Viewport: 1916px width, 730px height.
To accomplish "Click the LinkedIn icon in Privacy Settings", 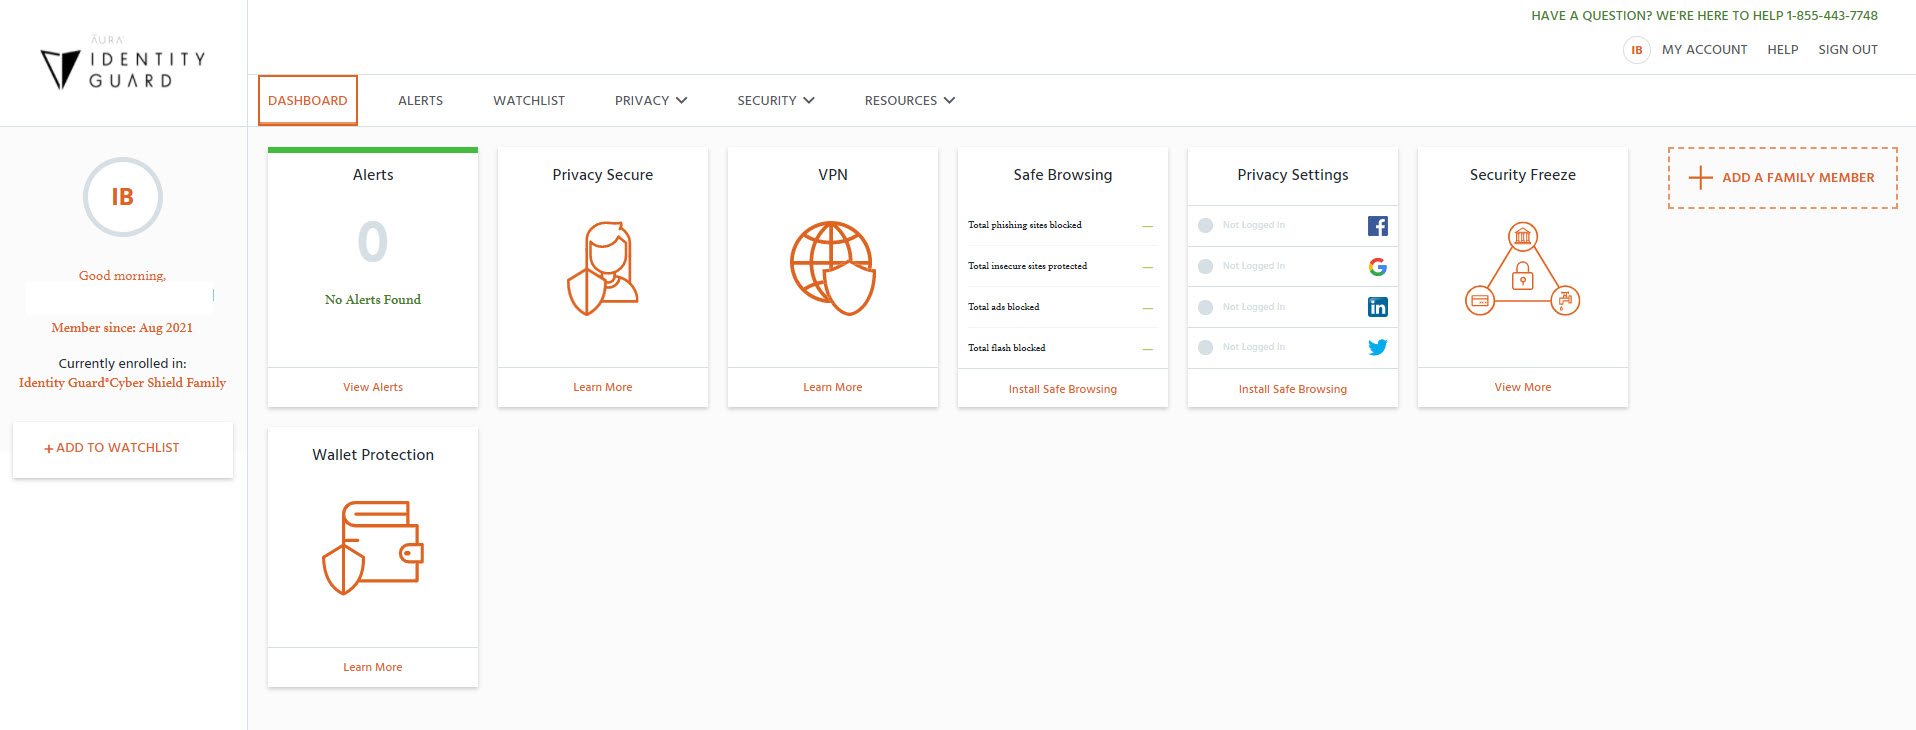I will (x=1377, y=307).
